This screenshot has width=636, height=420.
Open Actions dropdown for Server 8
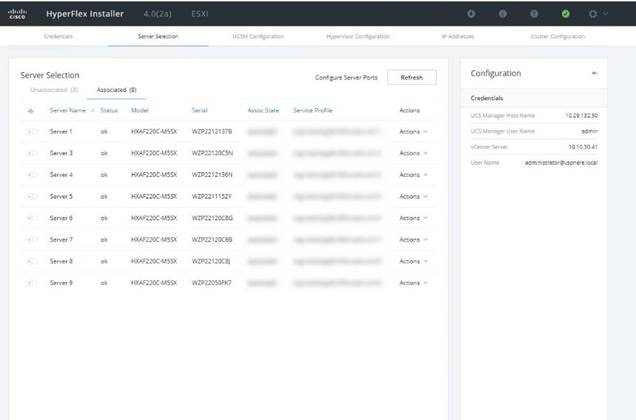[413, 261]
